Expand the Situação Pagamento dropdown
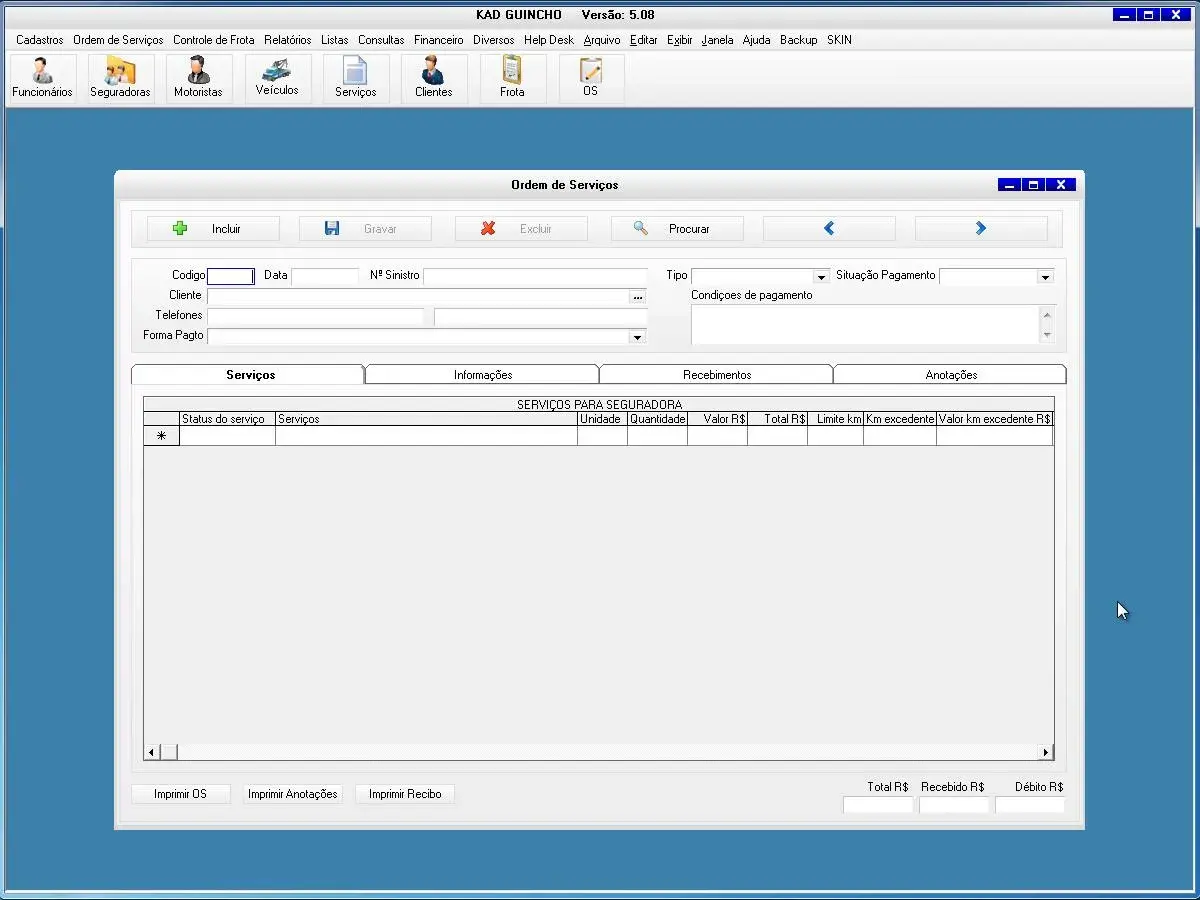The image size is (1200, 900). click(1045, 277)
